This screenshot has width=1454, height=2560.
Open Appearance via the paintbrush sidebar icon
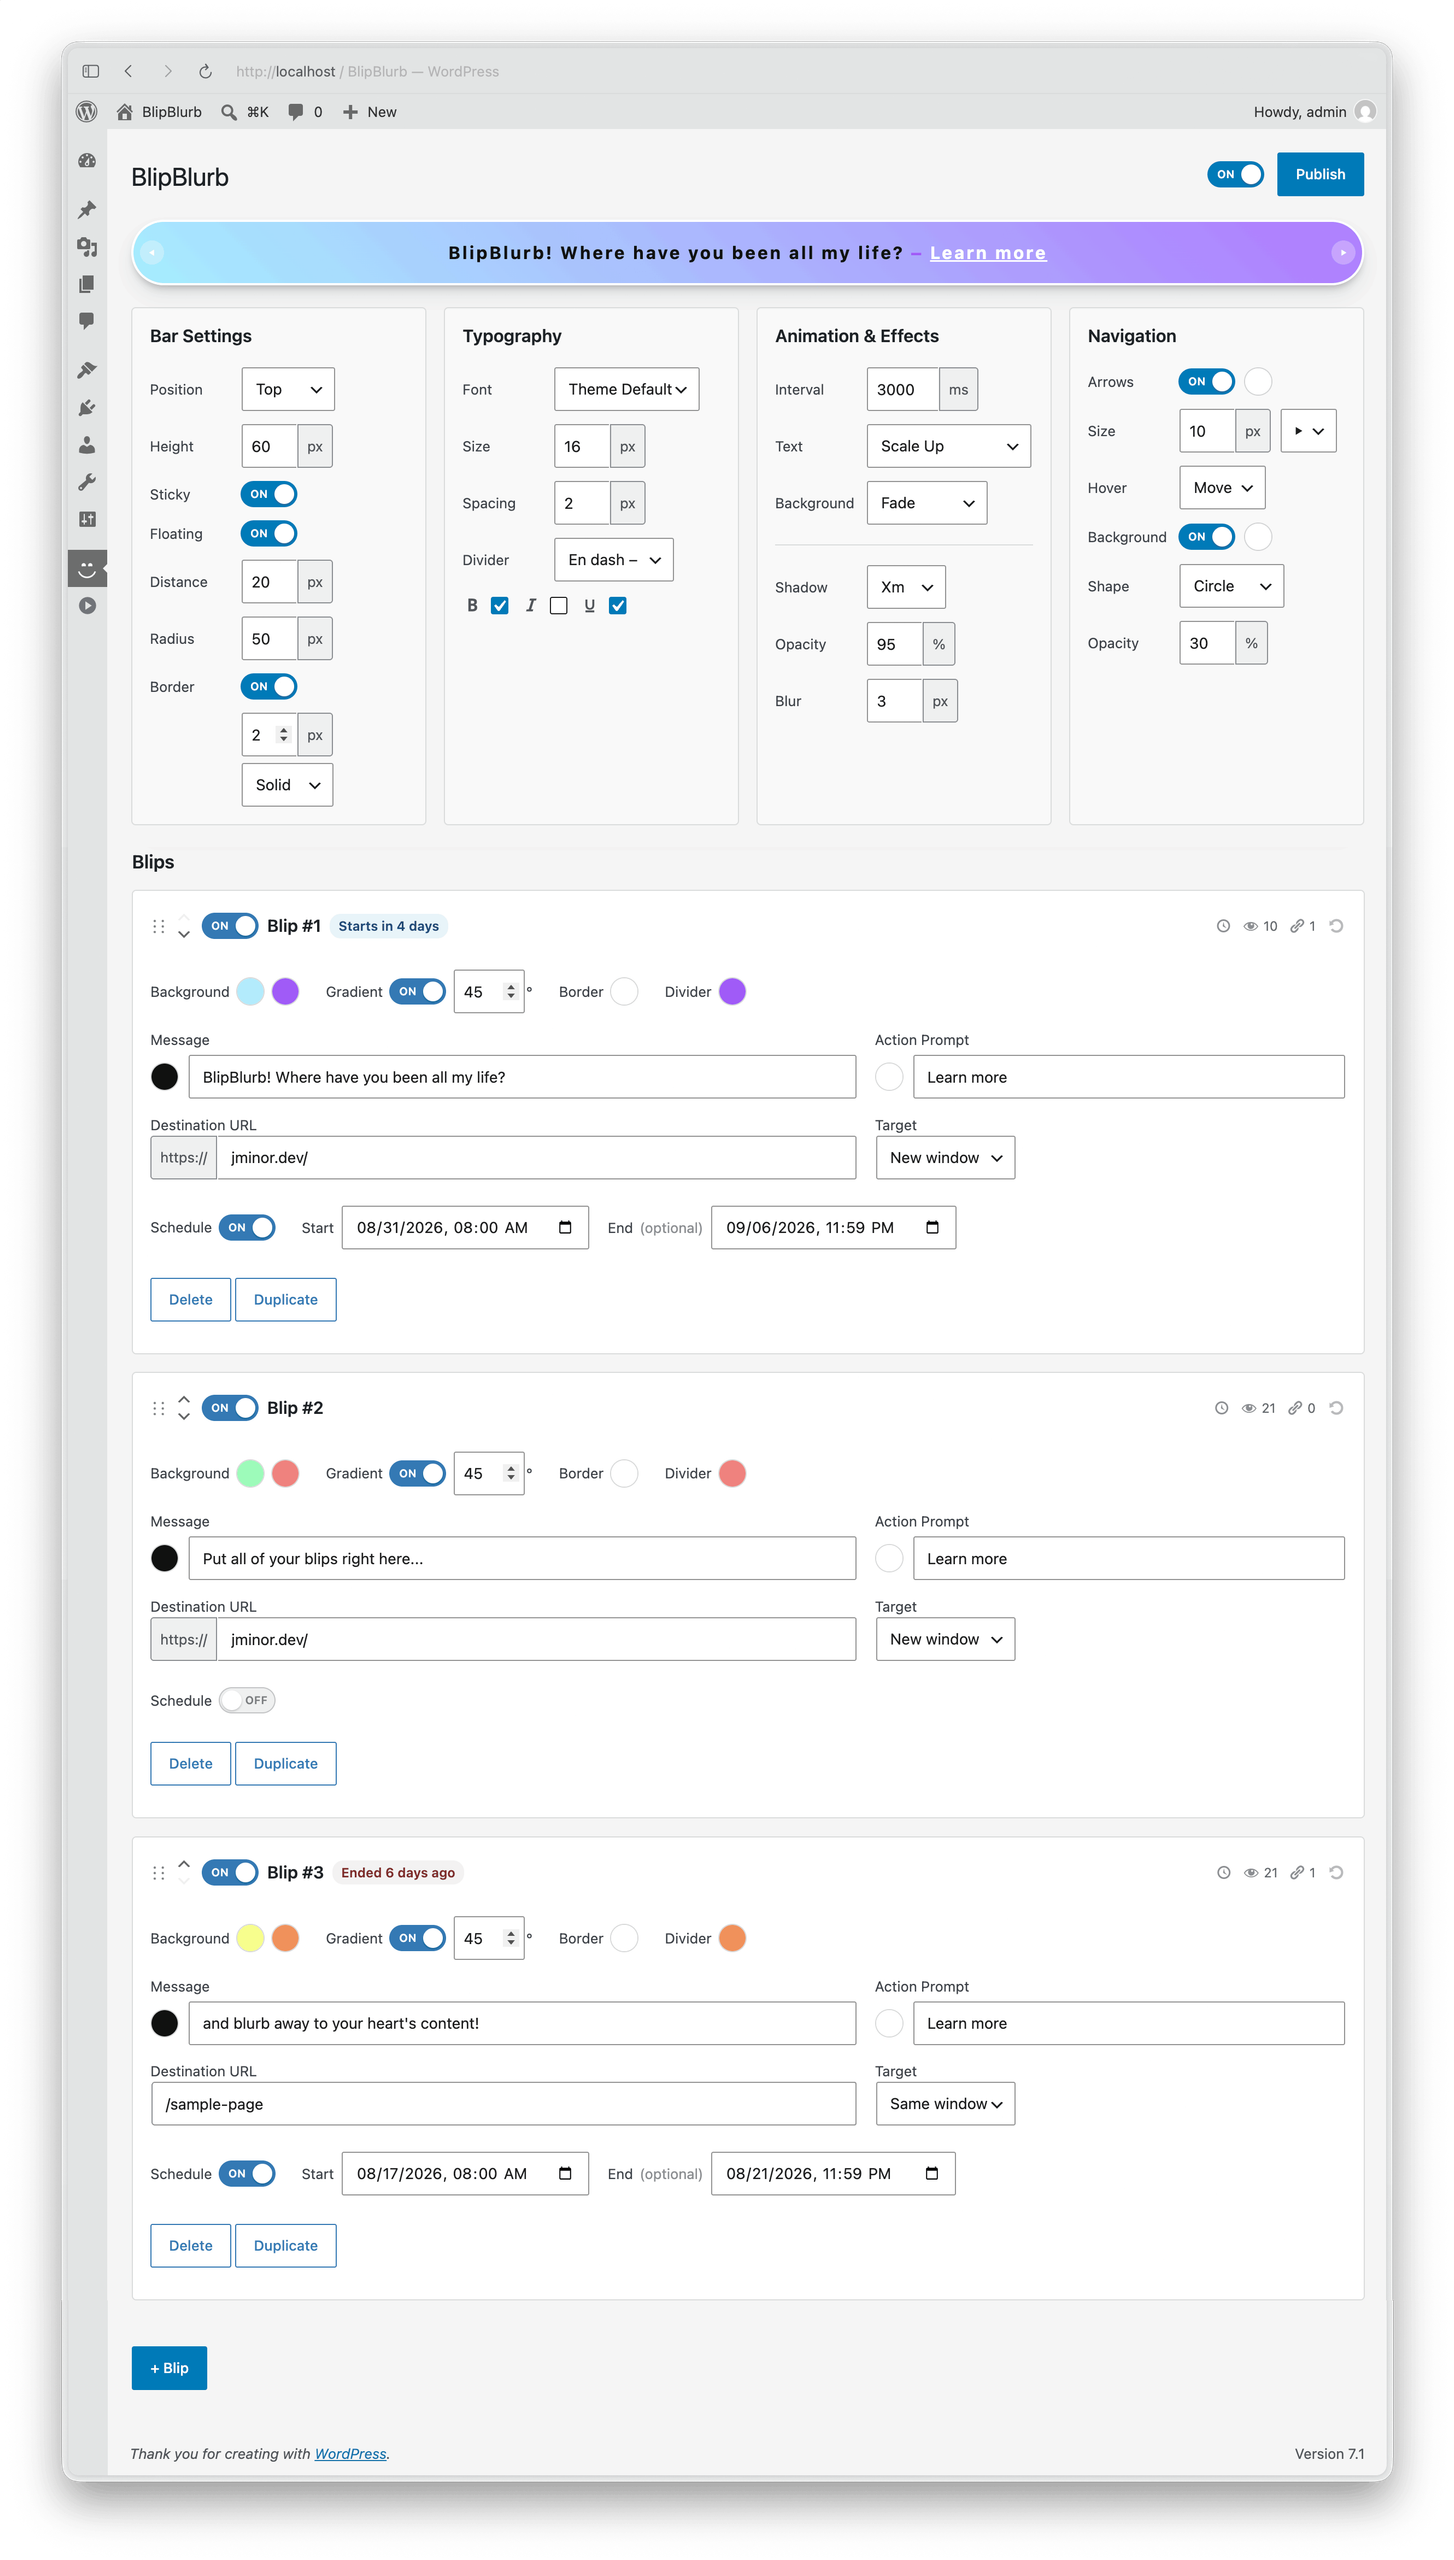[87, 370]
